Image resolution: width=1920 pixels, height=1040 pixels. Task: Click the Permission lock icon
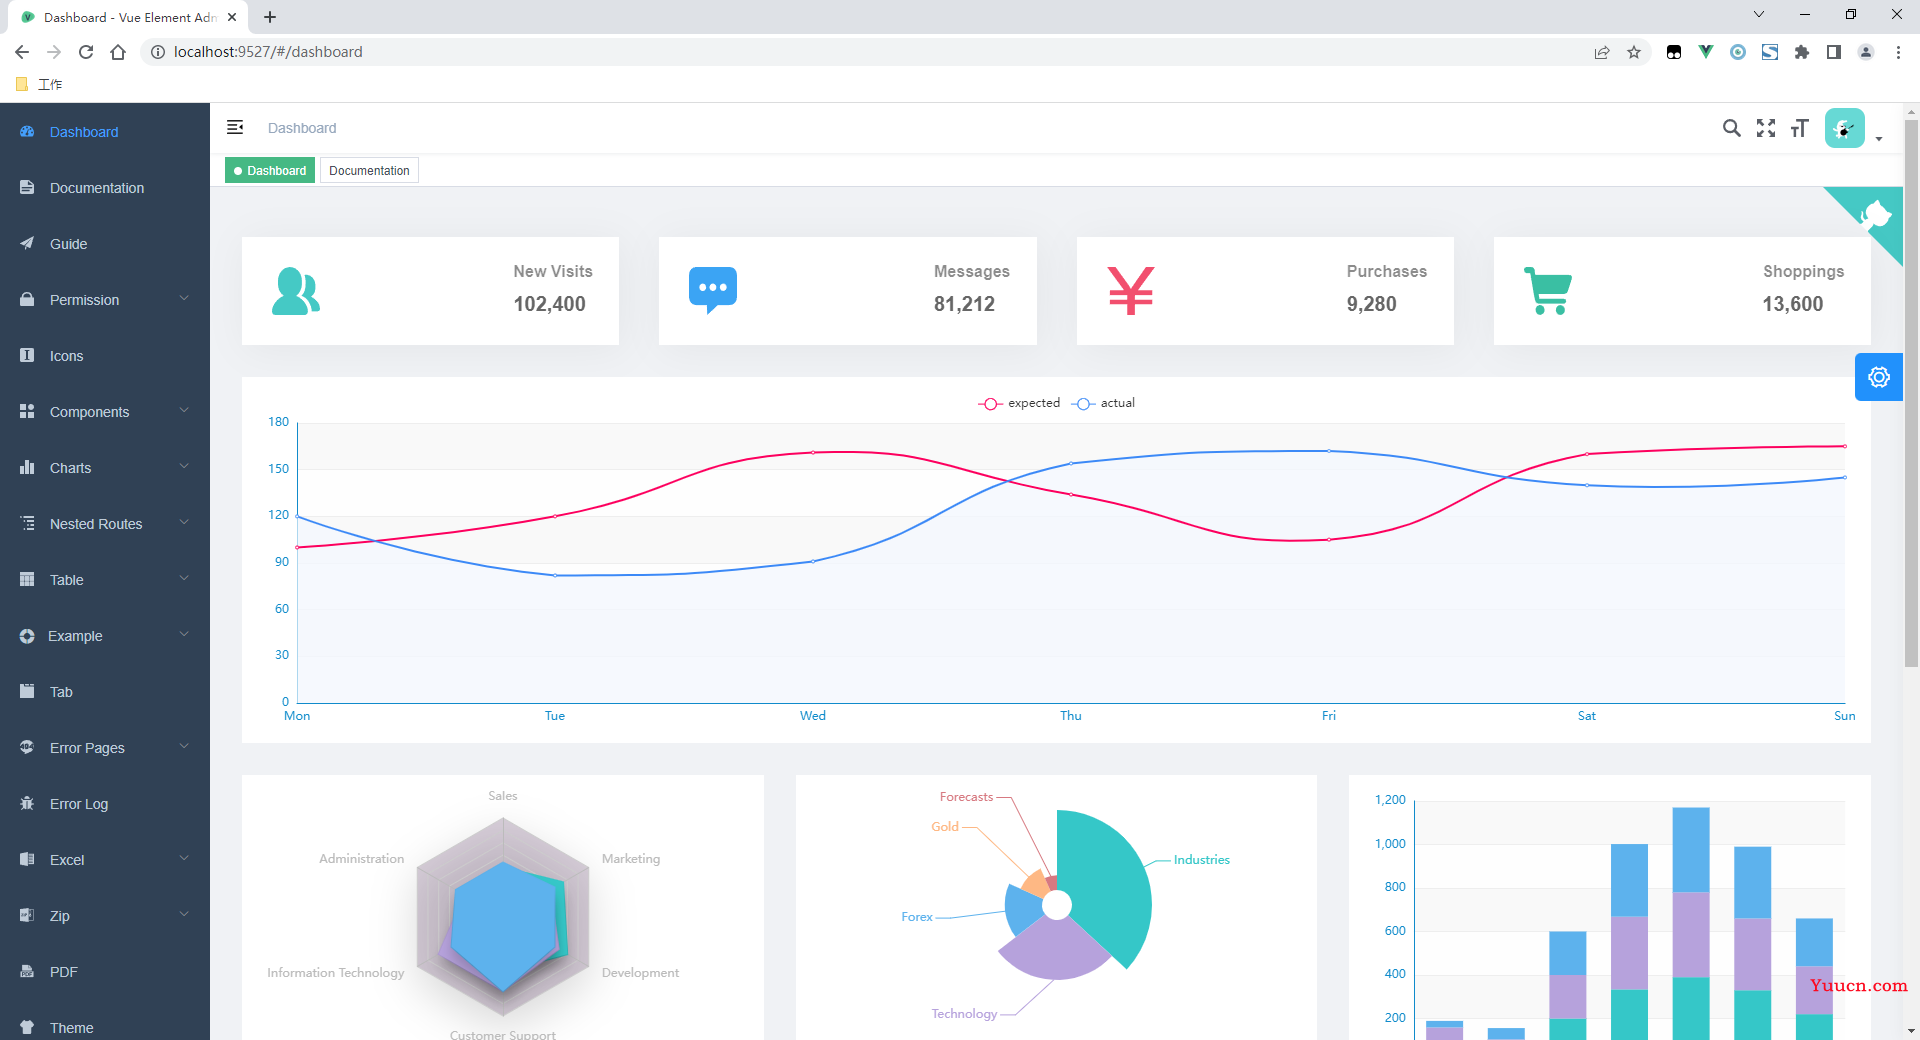click(x=27, y=300)
